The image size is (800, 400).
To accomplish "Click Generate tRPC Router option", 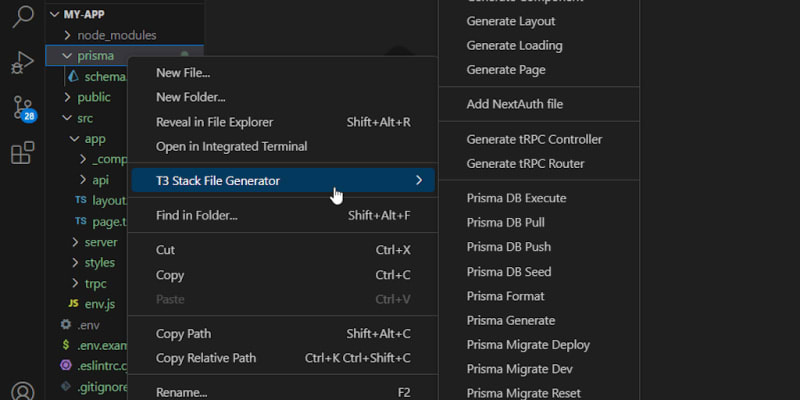I will [x=525, y=164].
